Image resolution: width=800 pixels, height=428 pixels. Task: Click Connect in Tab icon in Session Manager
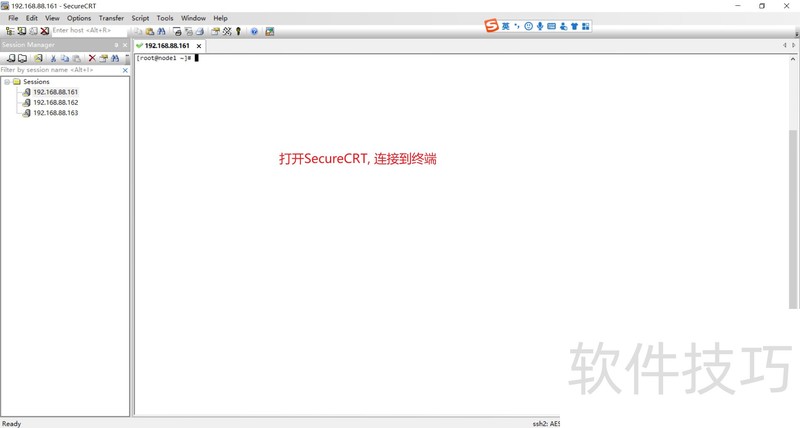(22, 59)
